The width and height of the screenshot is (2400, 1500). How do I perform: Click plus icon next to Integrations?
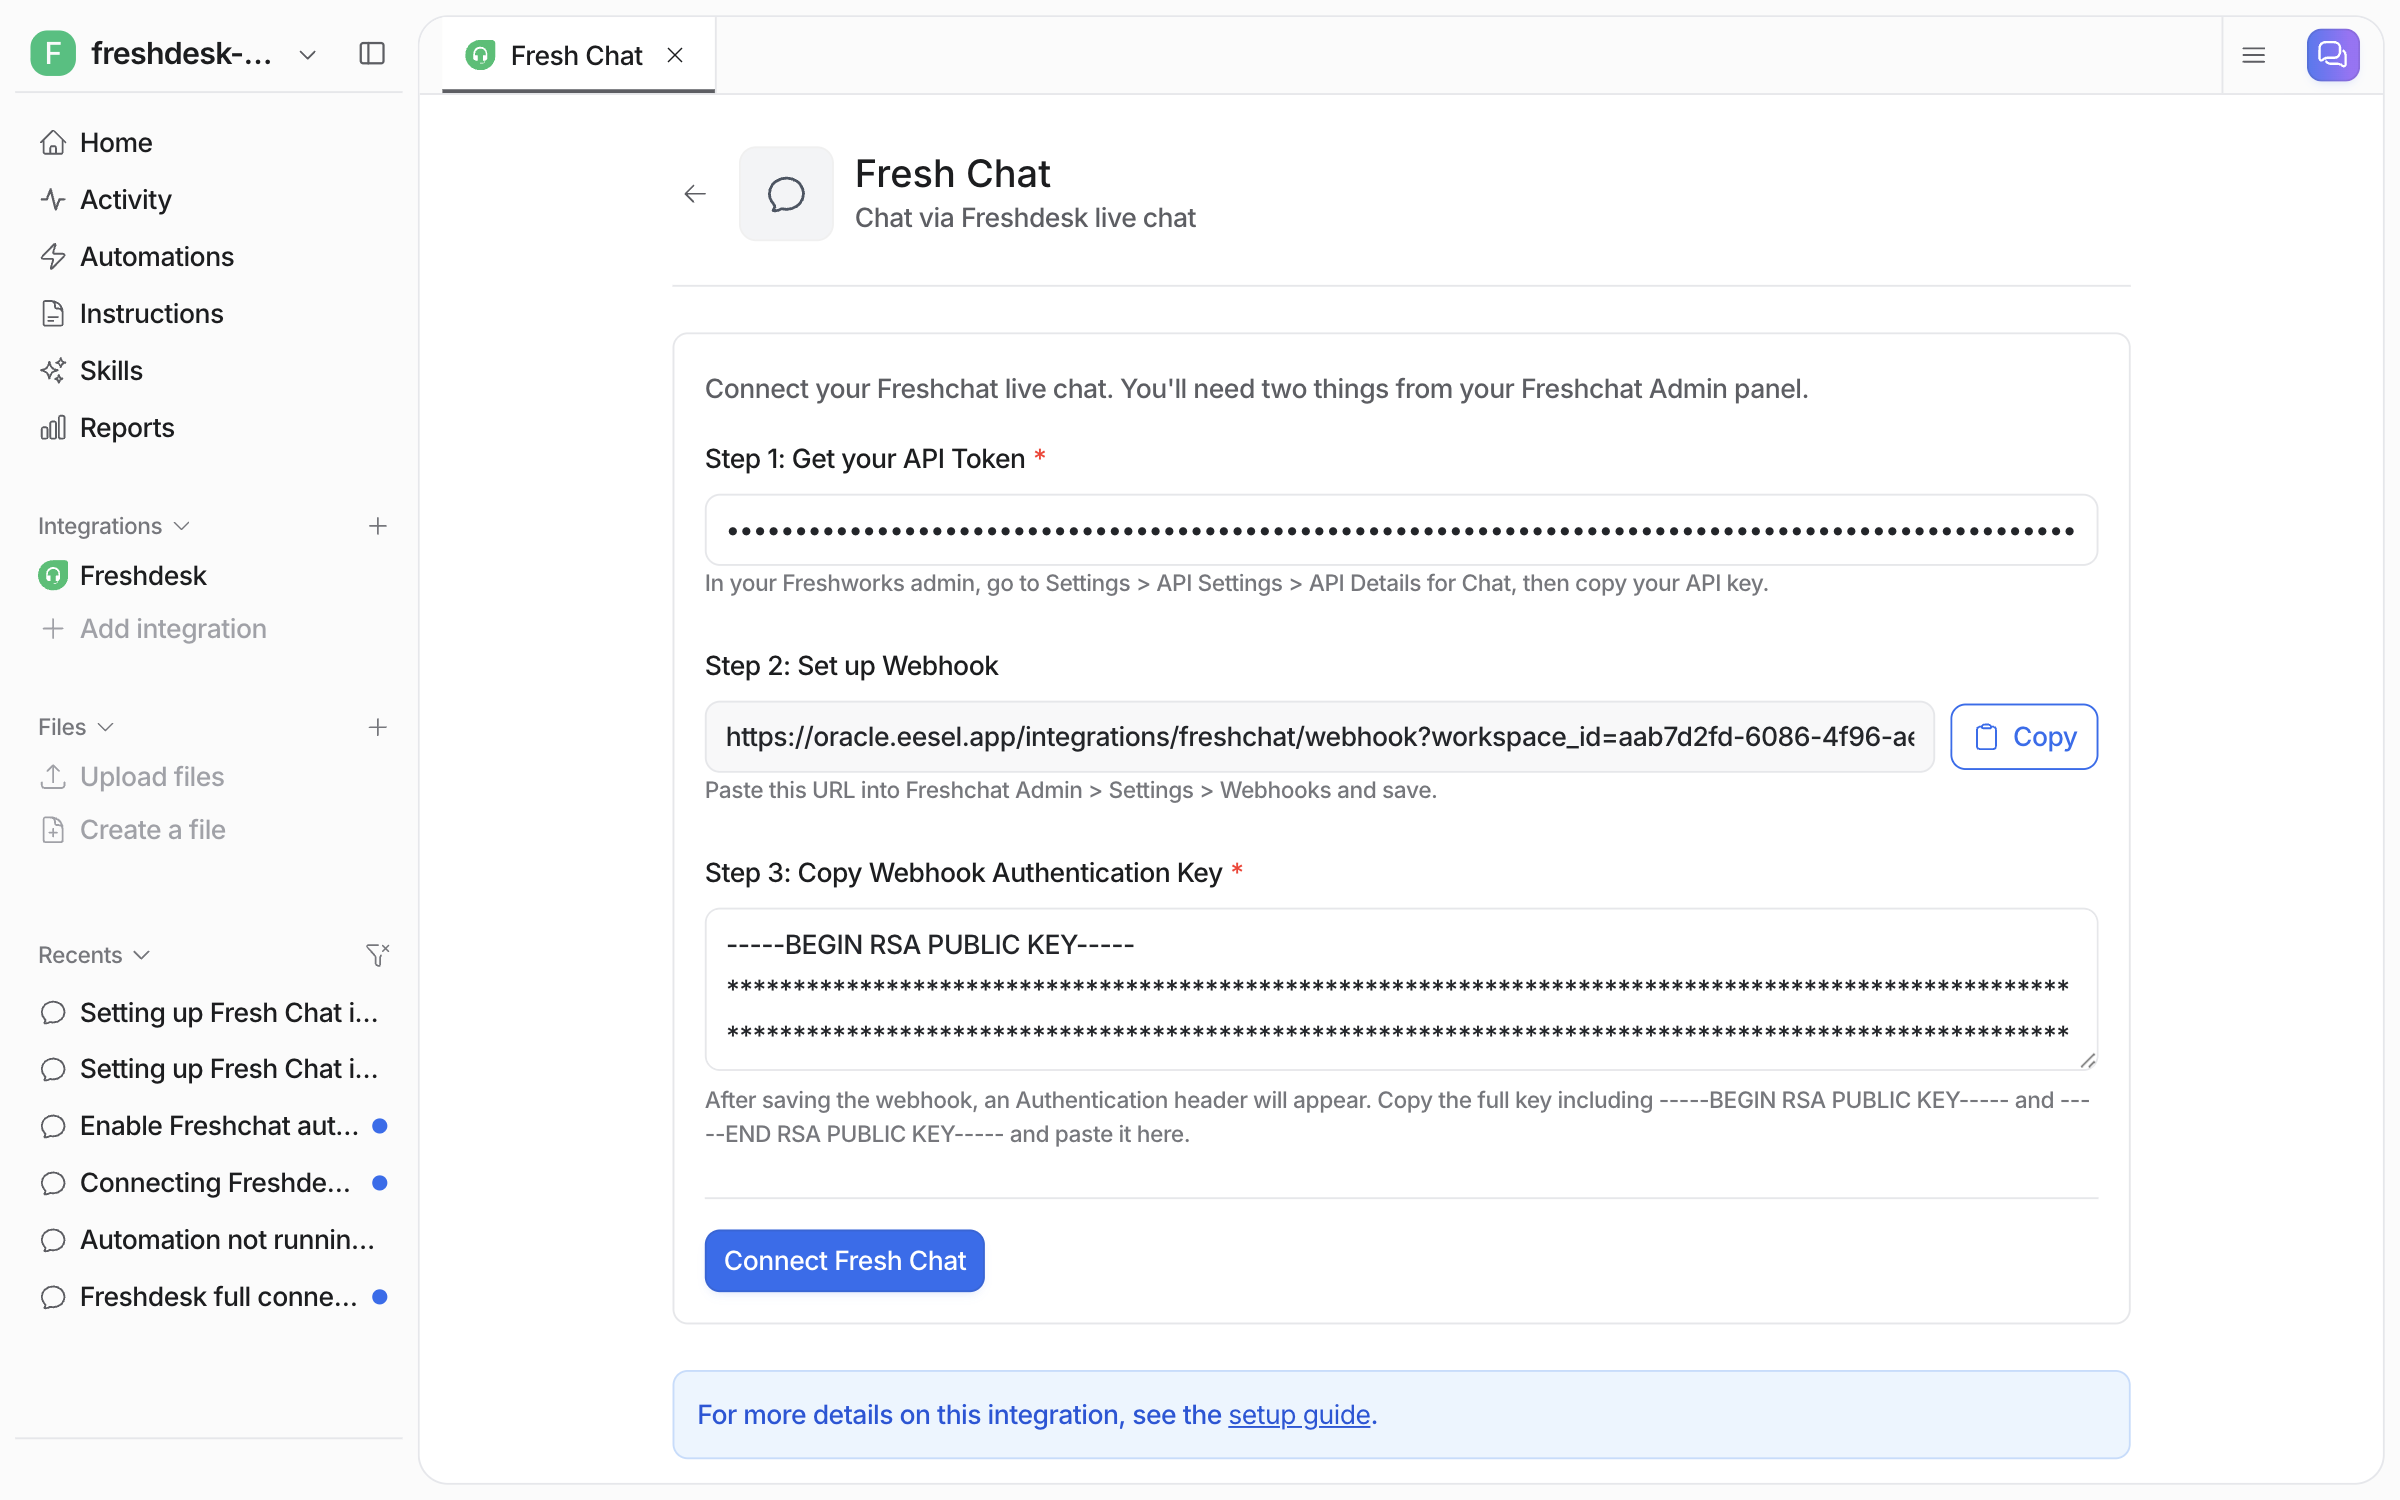tap(377, 526)
